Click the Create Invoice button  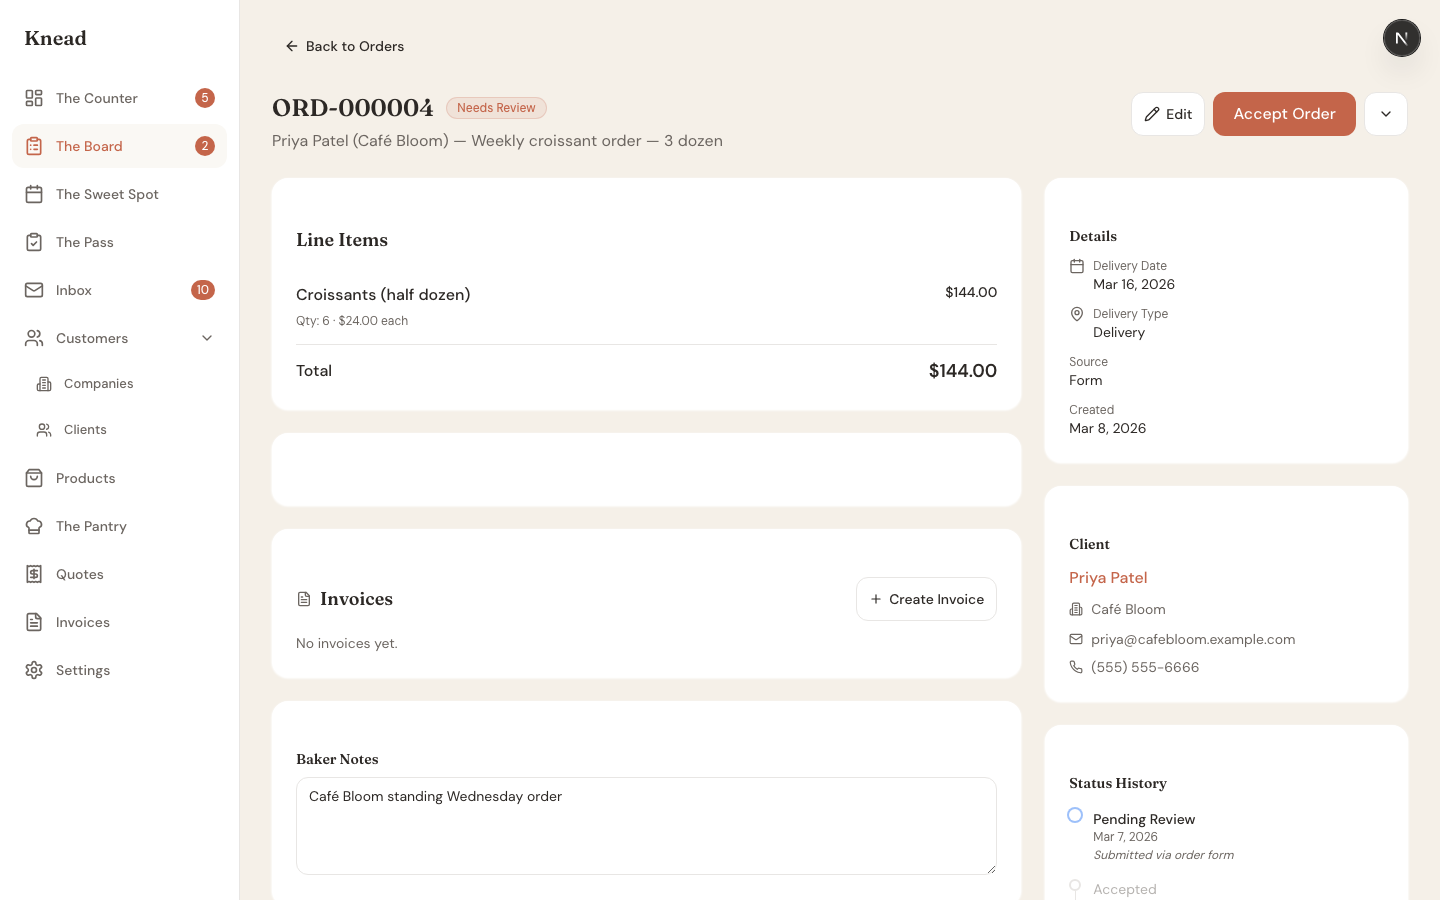click(926, 599)
